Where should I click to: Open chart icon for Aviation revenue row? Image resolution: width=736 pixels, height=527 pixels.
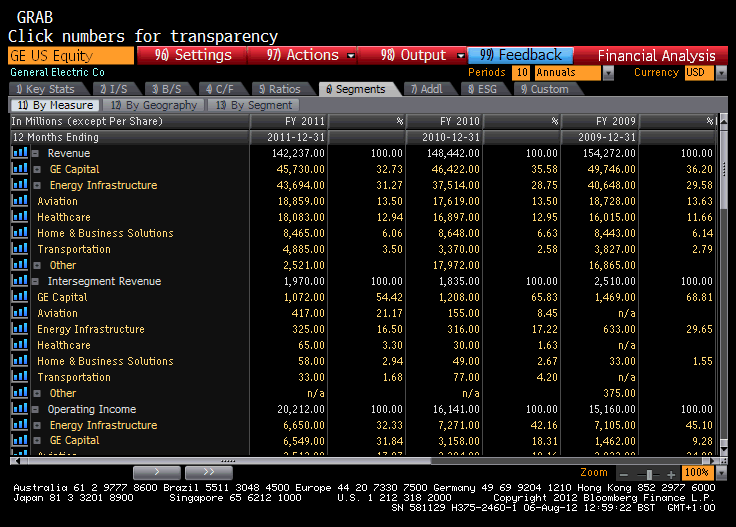click(20, 200)
